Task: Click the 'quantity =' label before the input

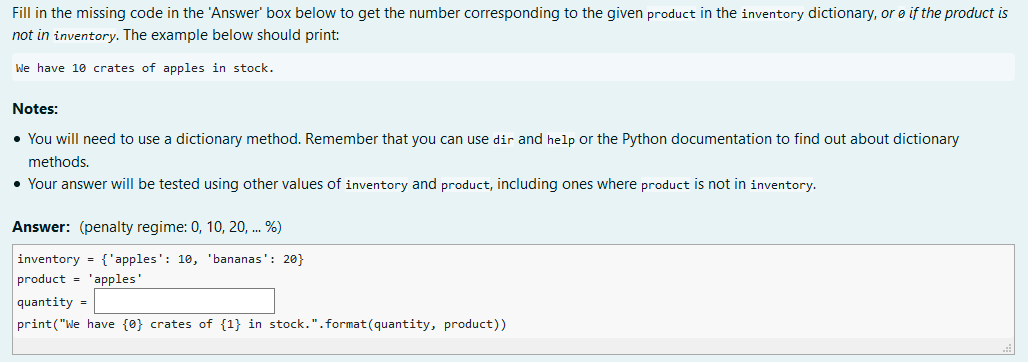Action: 52,302
